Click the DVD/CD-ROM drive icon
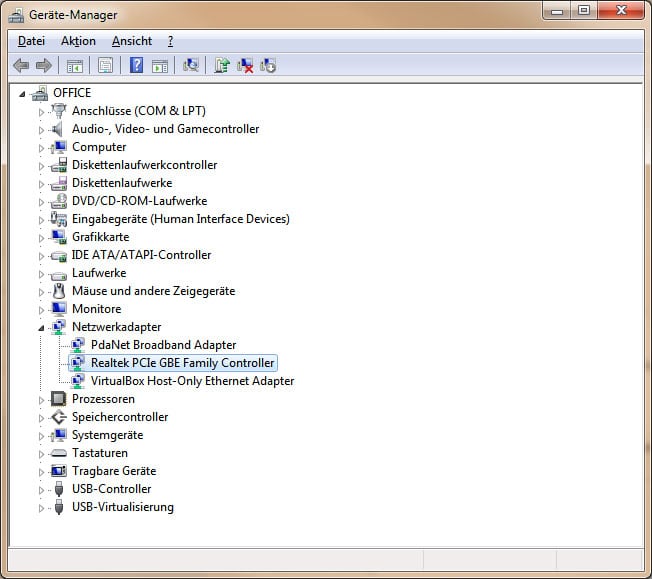 [x=59, y=201]
